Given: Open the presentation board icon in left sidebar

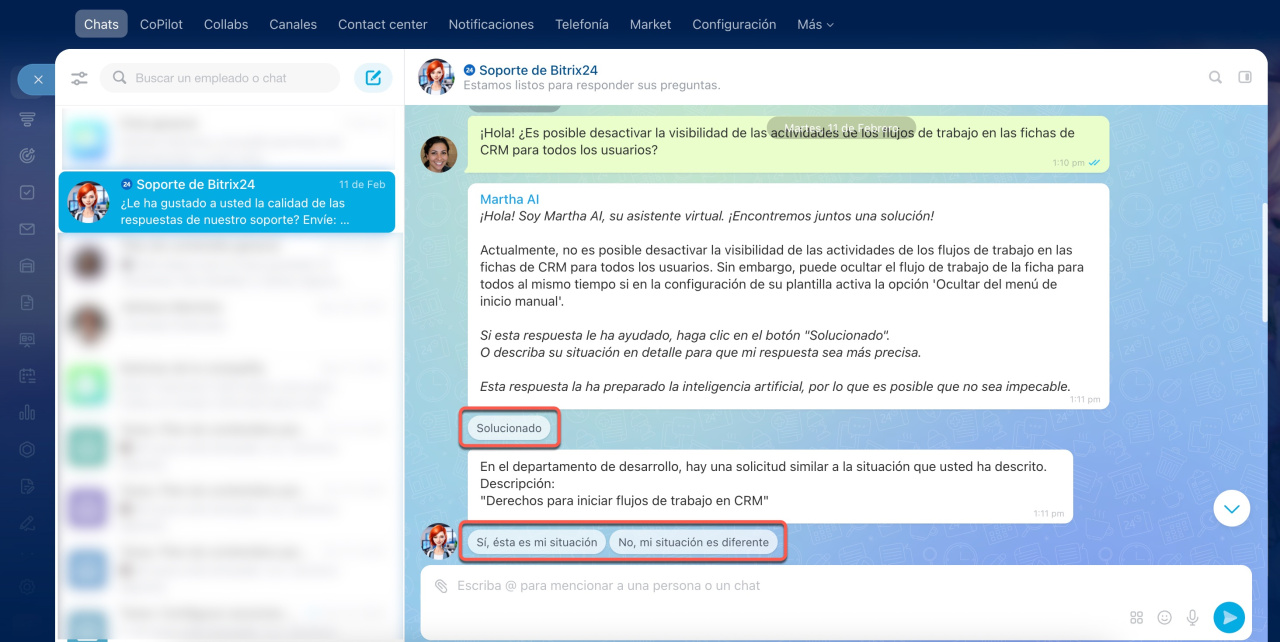Looking at the screenshot, I should click(27, 340).
